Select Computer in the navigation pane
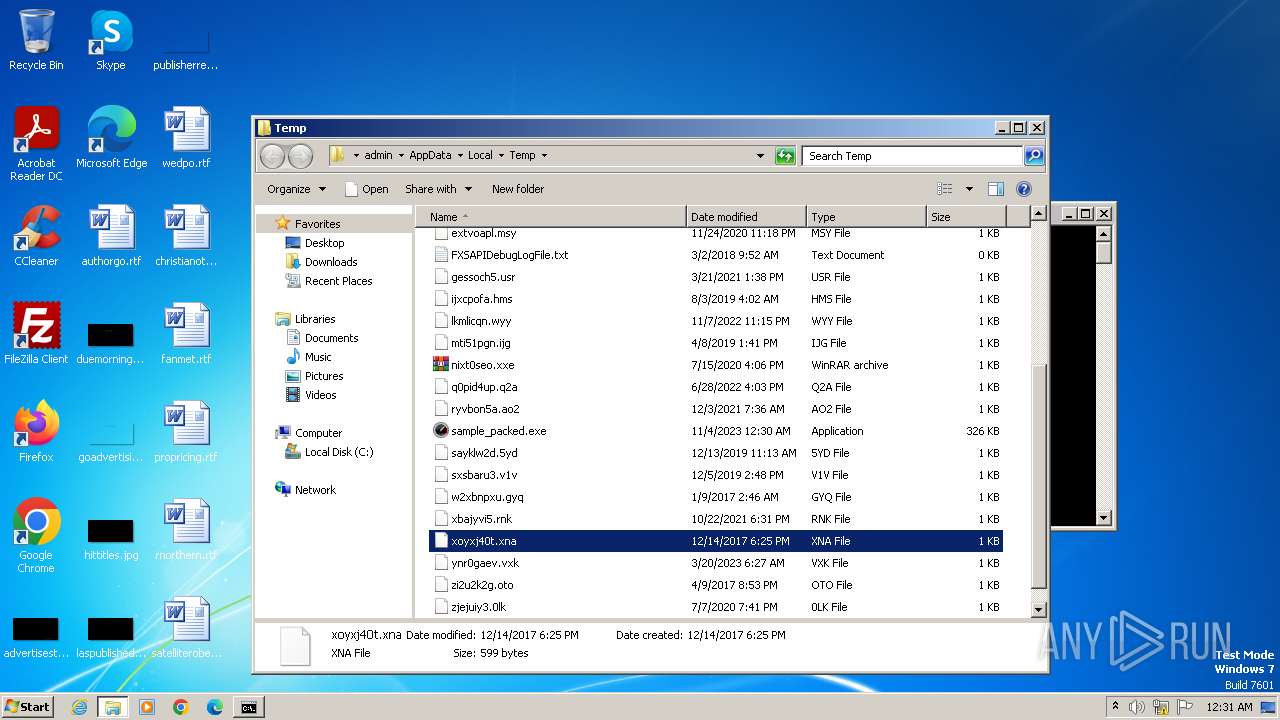The image size is (1280, 720). (x=318, y=433)
